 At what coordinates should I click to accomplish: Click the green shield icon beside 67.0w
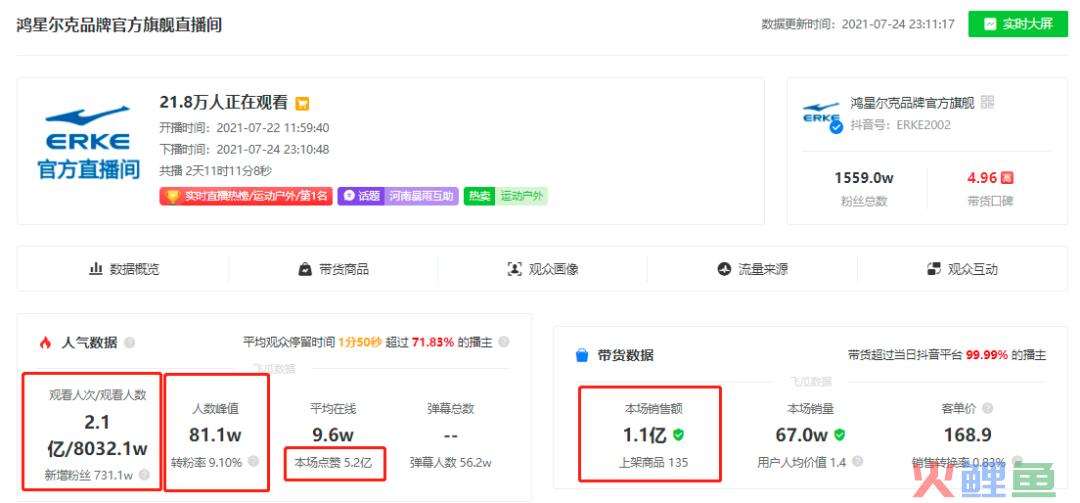tap(839, 435)
